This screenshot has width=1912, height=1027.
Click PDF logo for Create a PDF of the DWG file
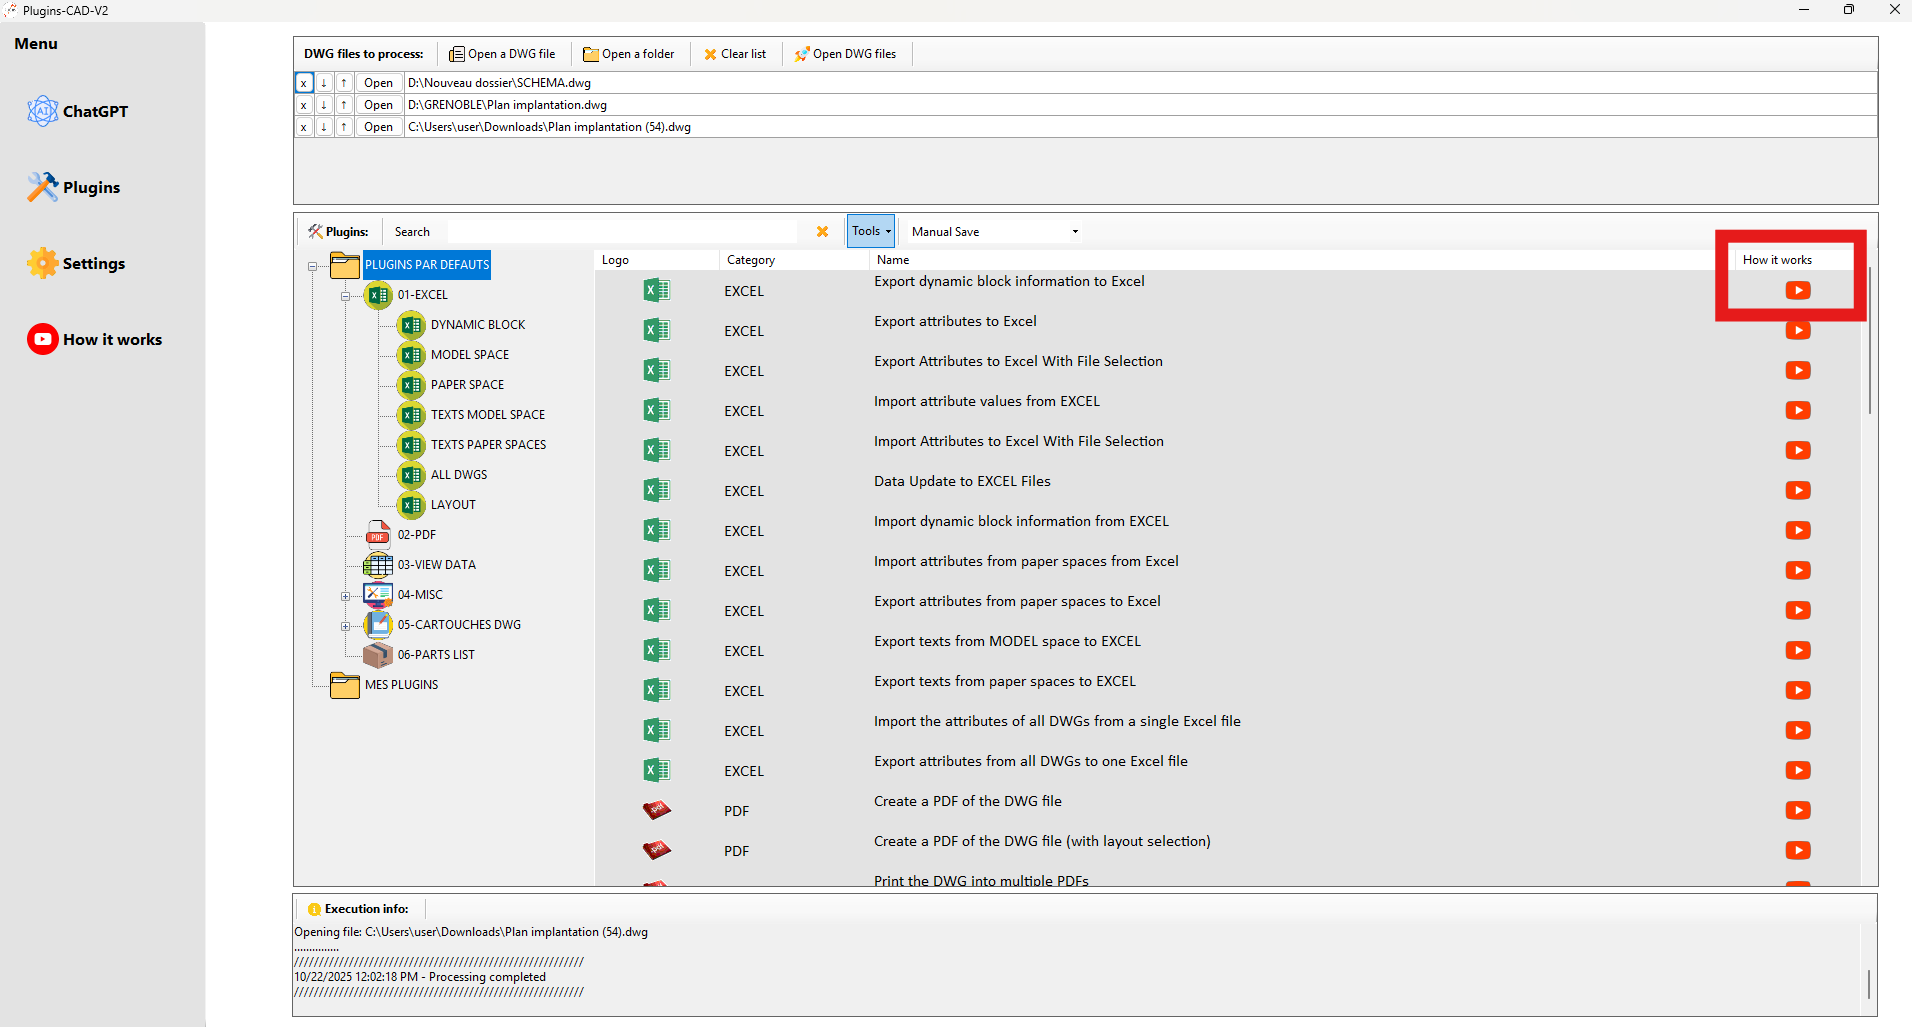click(x=656, y=810)
